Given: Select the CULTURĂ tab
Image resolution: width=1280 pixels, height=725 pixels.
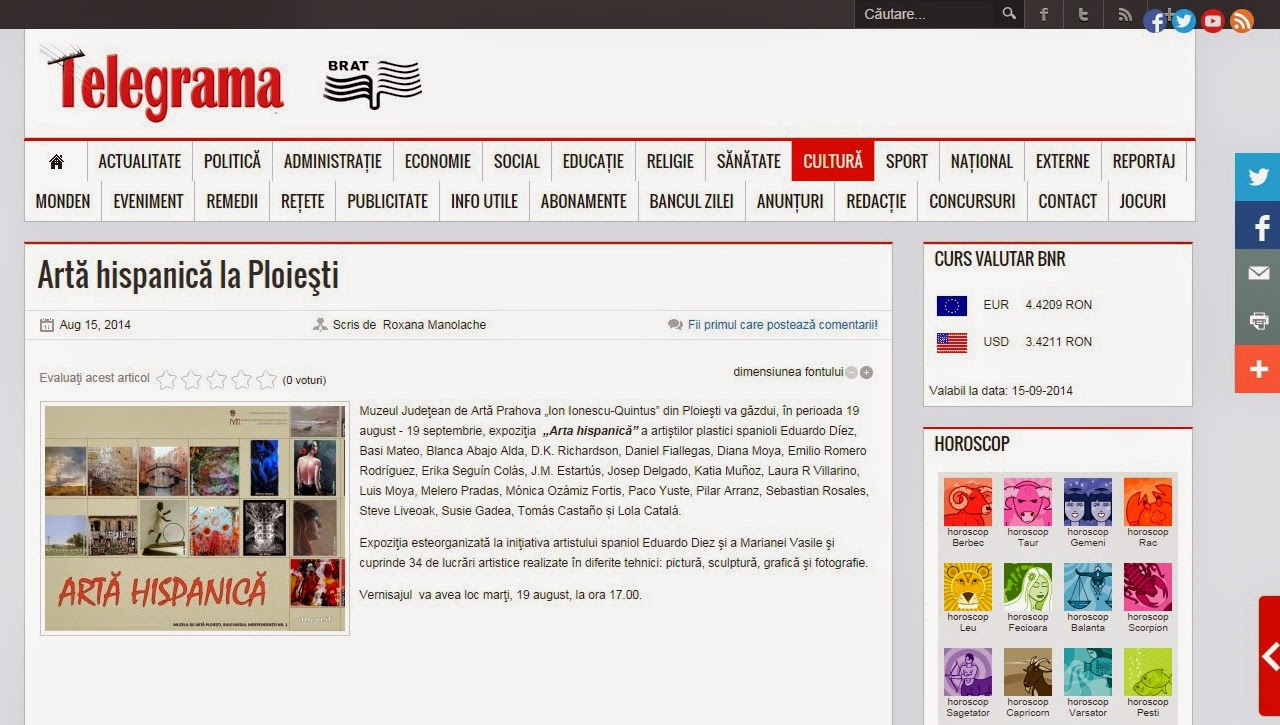Looking at the screenshot, I should (833, 161).
